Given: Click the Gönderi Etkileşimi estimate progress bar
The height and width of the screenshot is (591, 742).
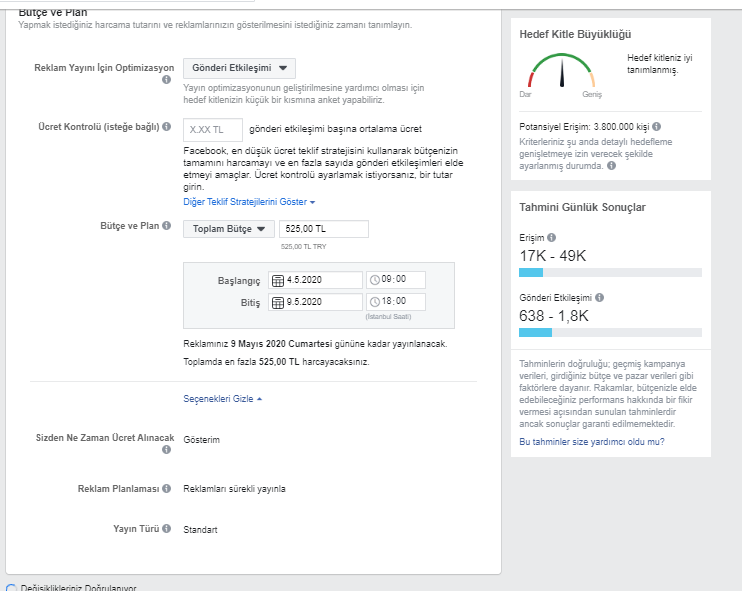Looking at the screenshot, I should (x=610, y=333).
